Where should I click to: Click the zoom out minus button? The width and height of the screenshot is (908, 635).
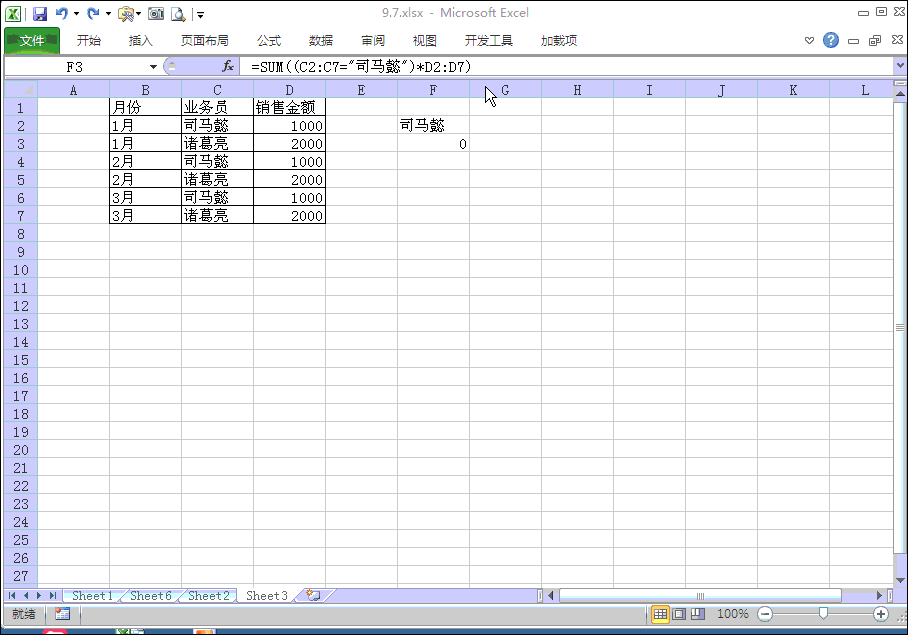(765, 614)
